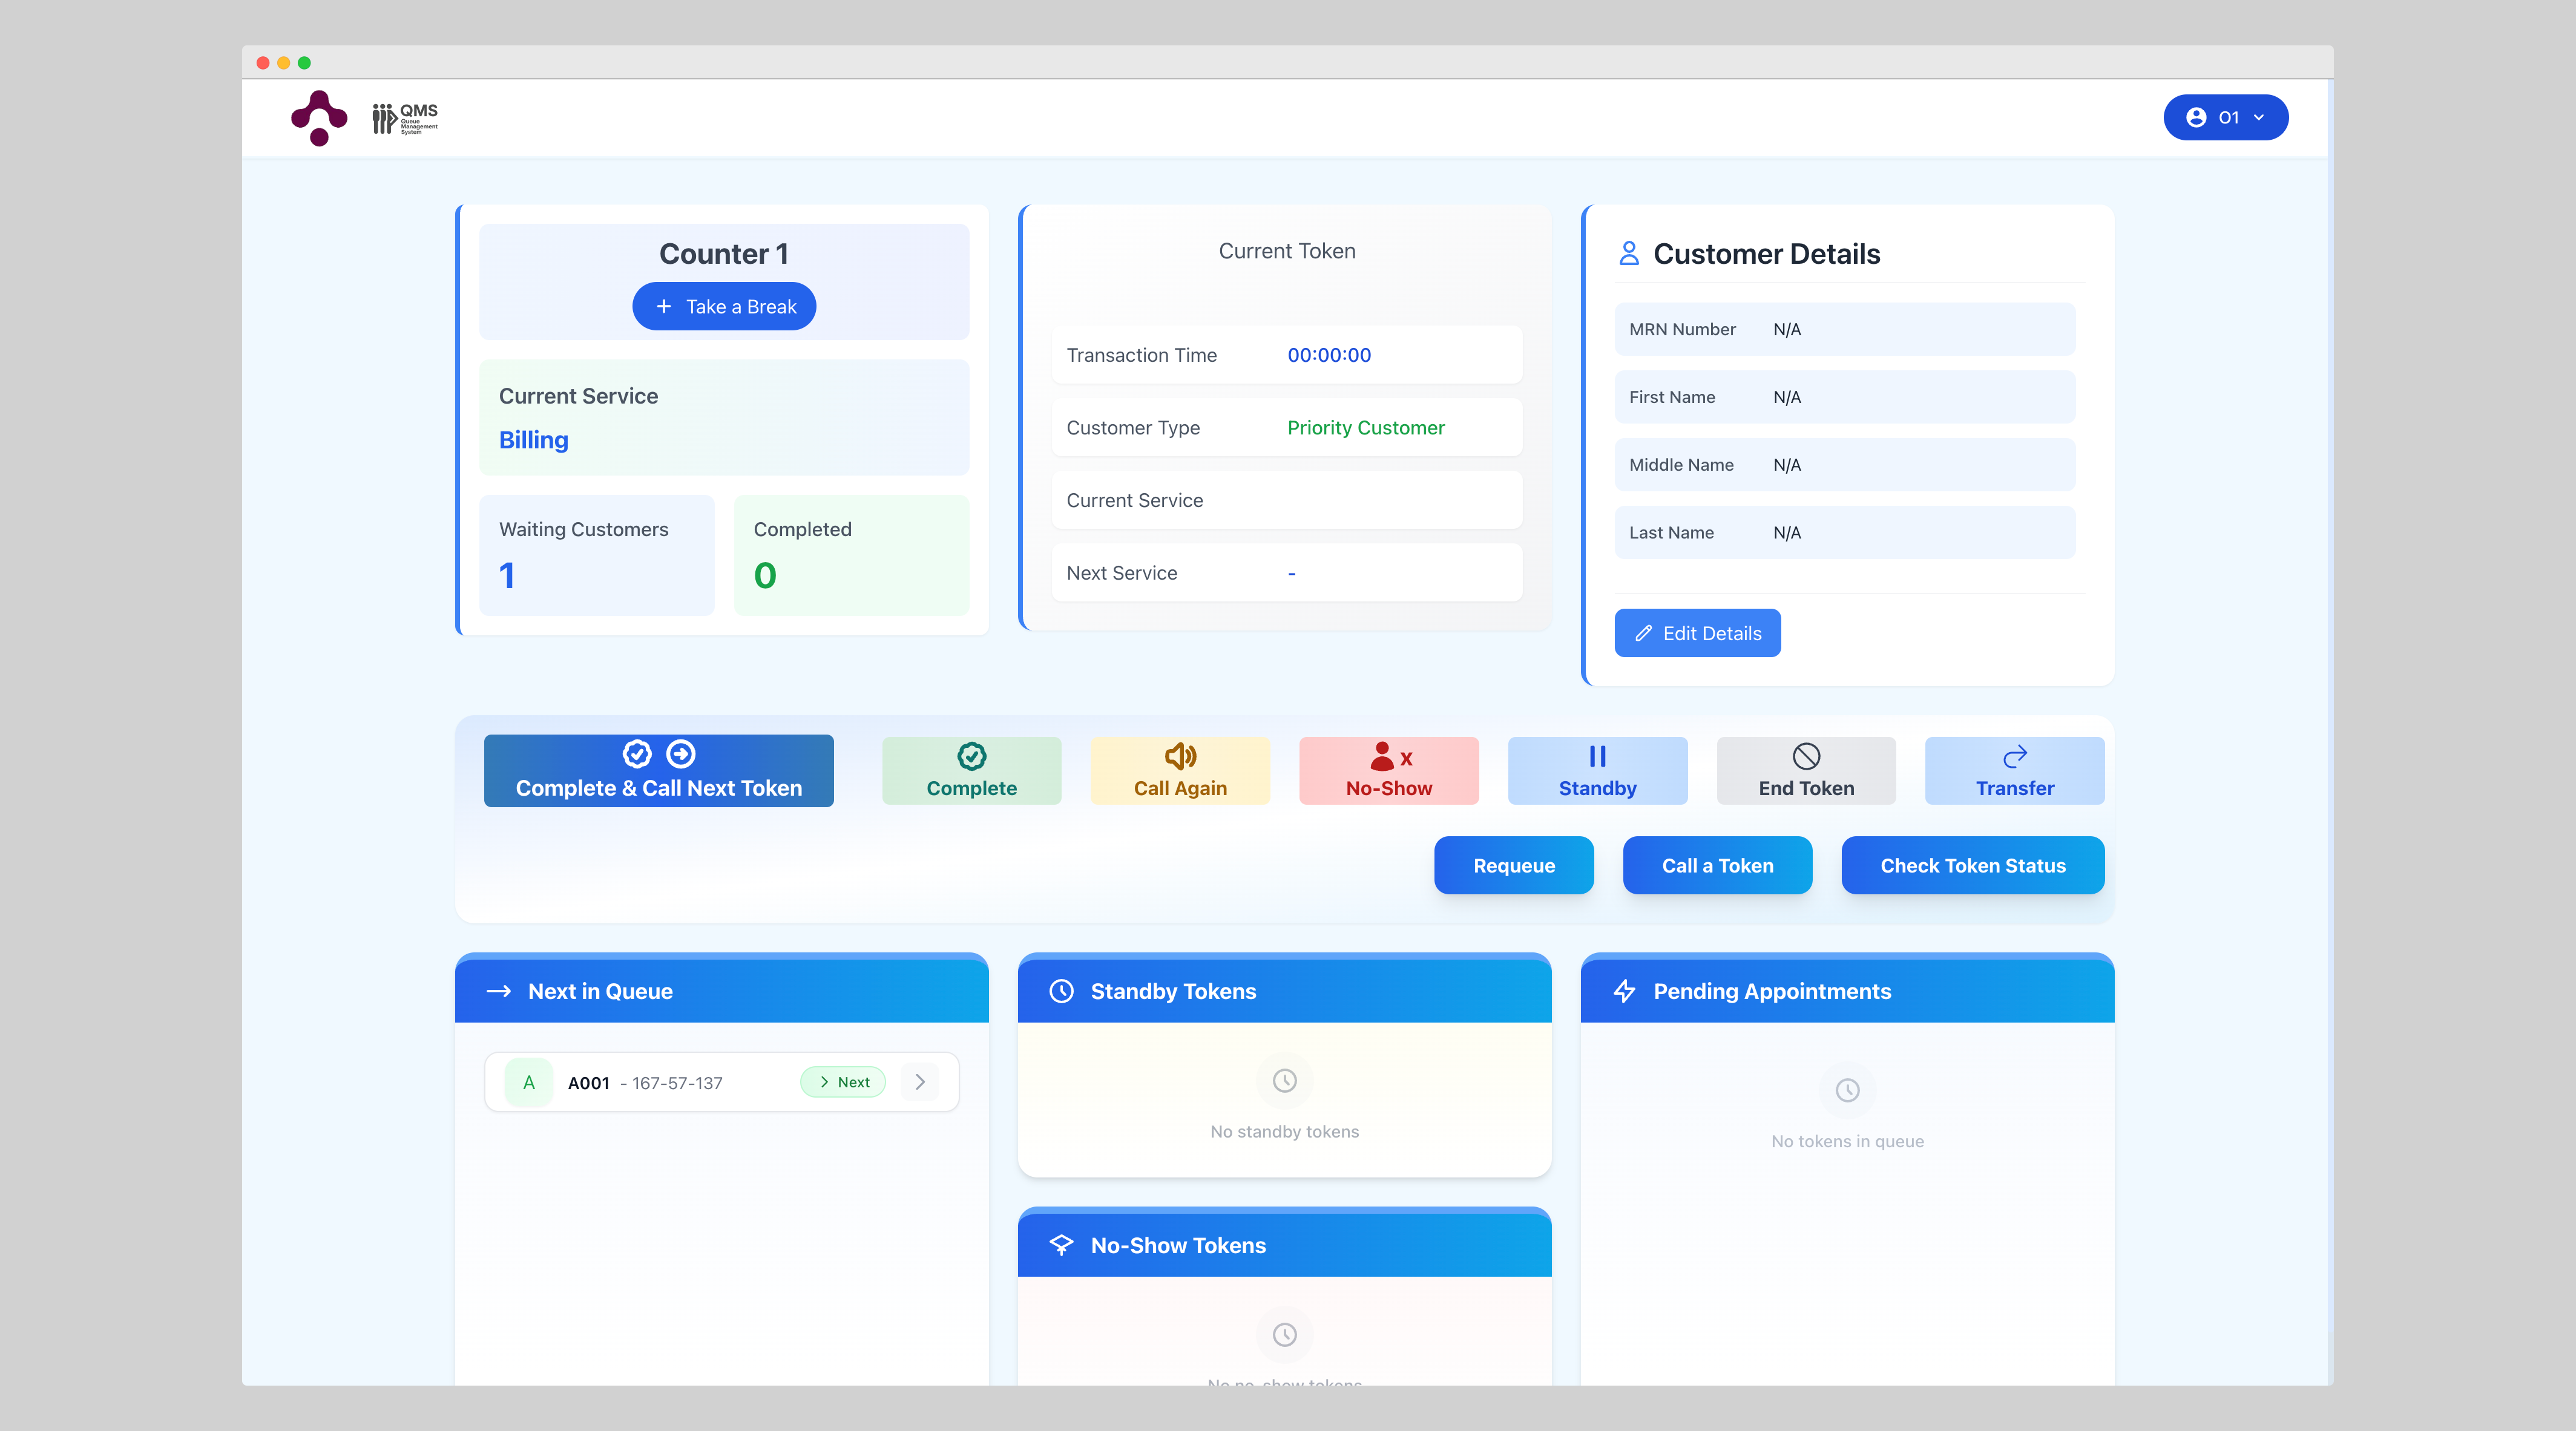Click the End Token button
The height and width of the screenshot is (1431, 2576).
coord(1805,771)
